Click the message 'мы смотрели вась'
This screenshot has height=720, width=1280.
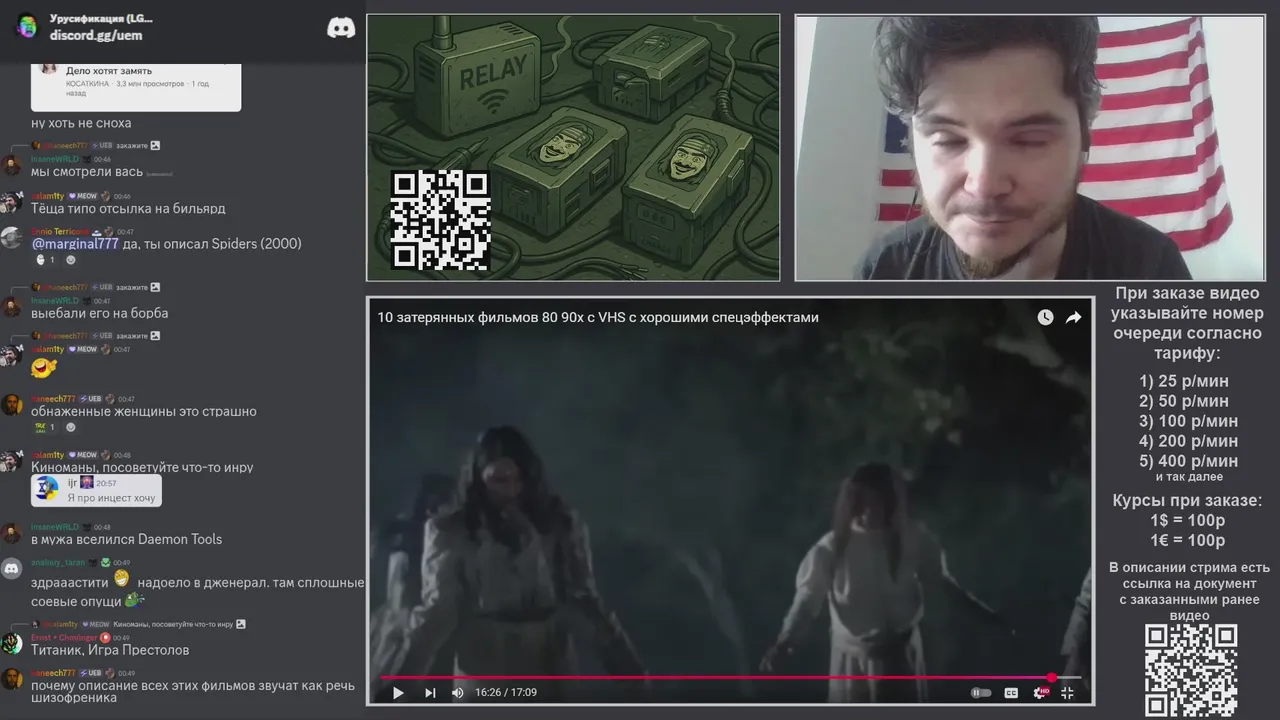point(87,172)
